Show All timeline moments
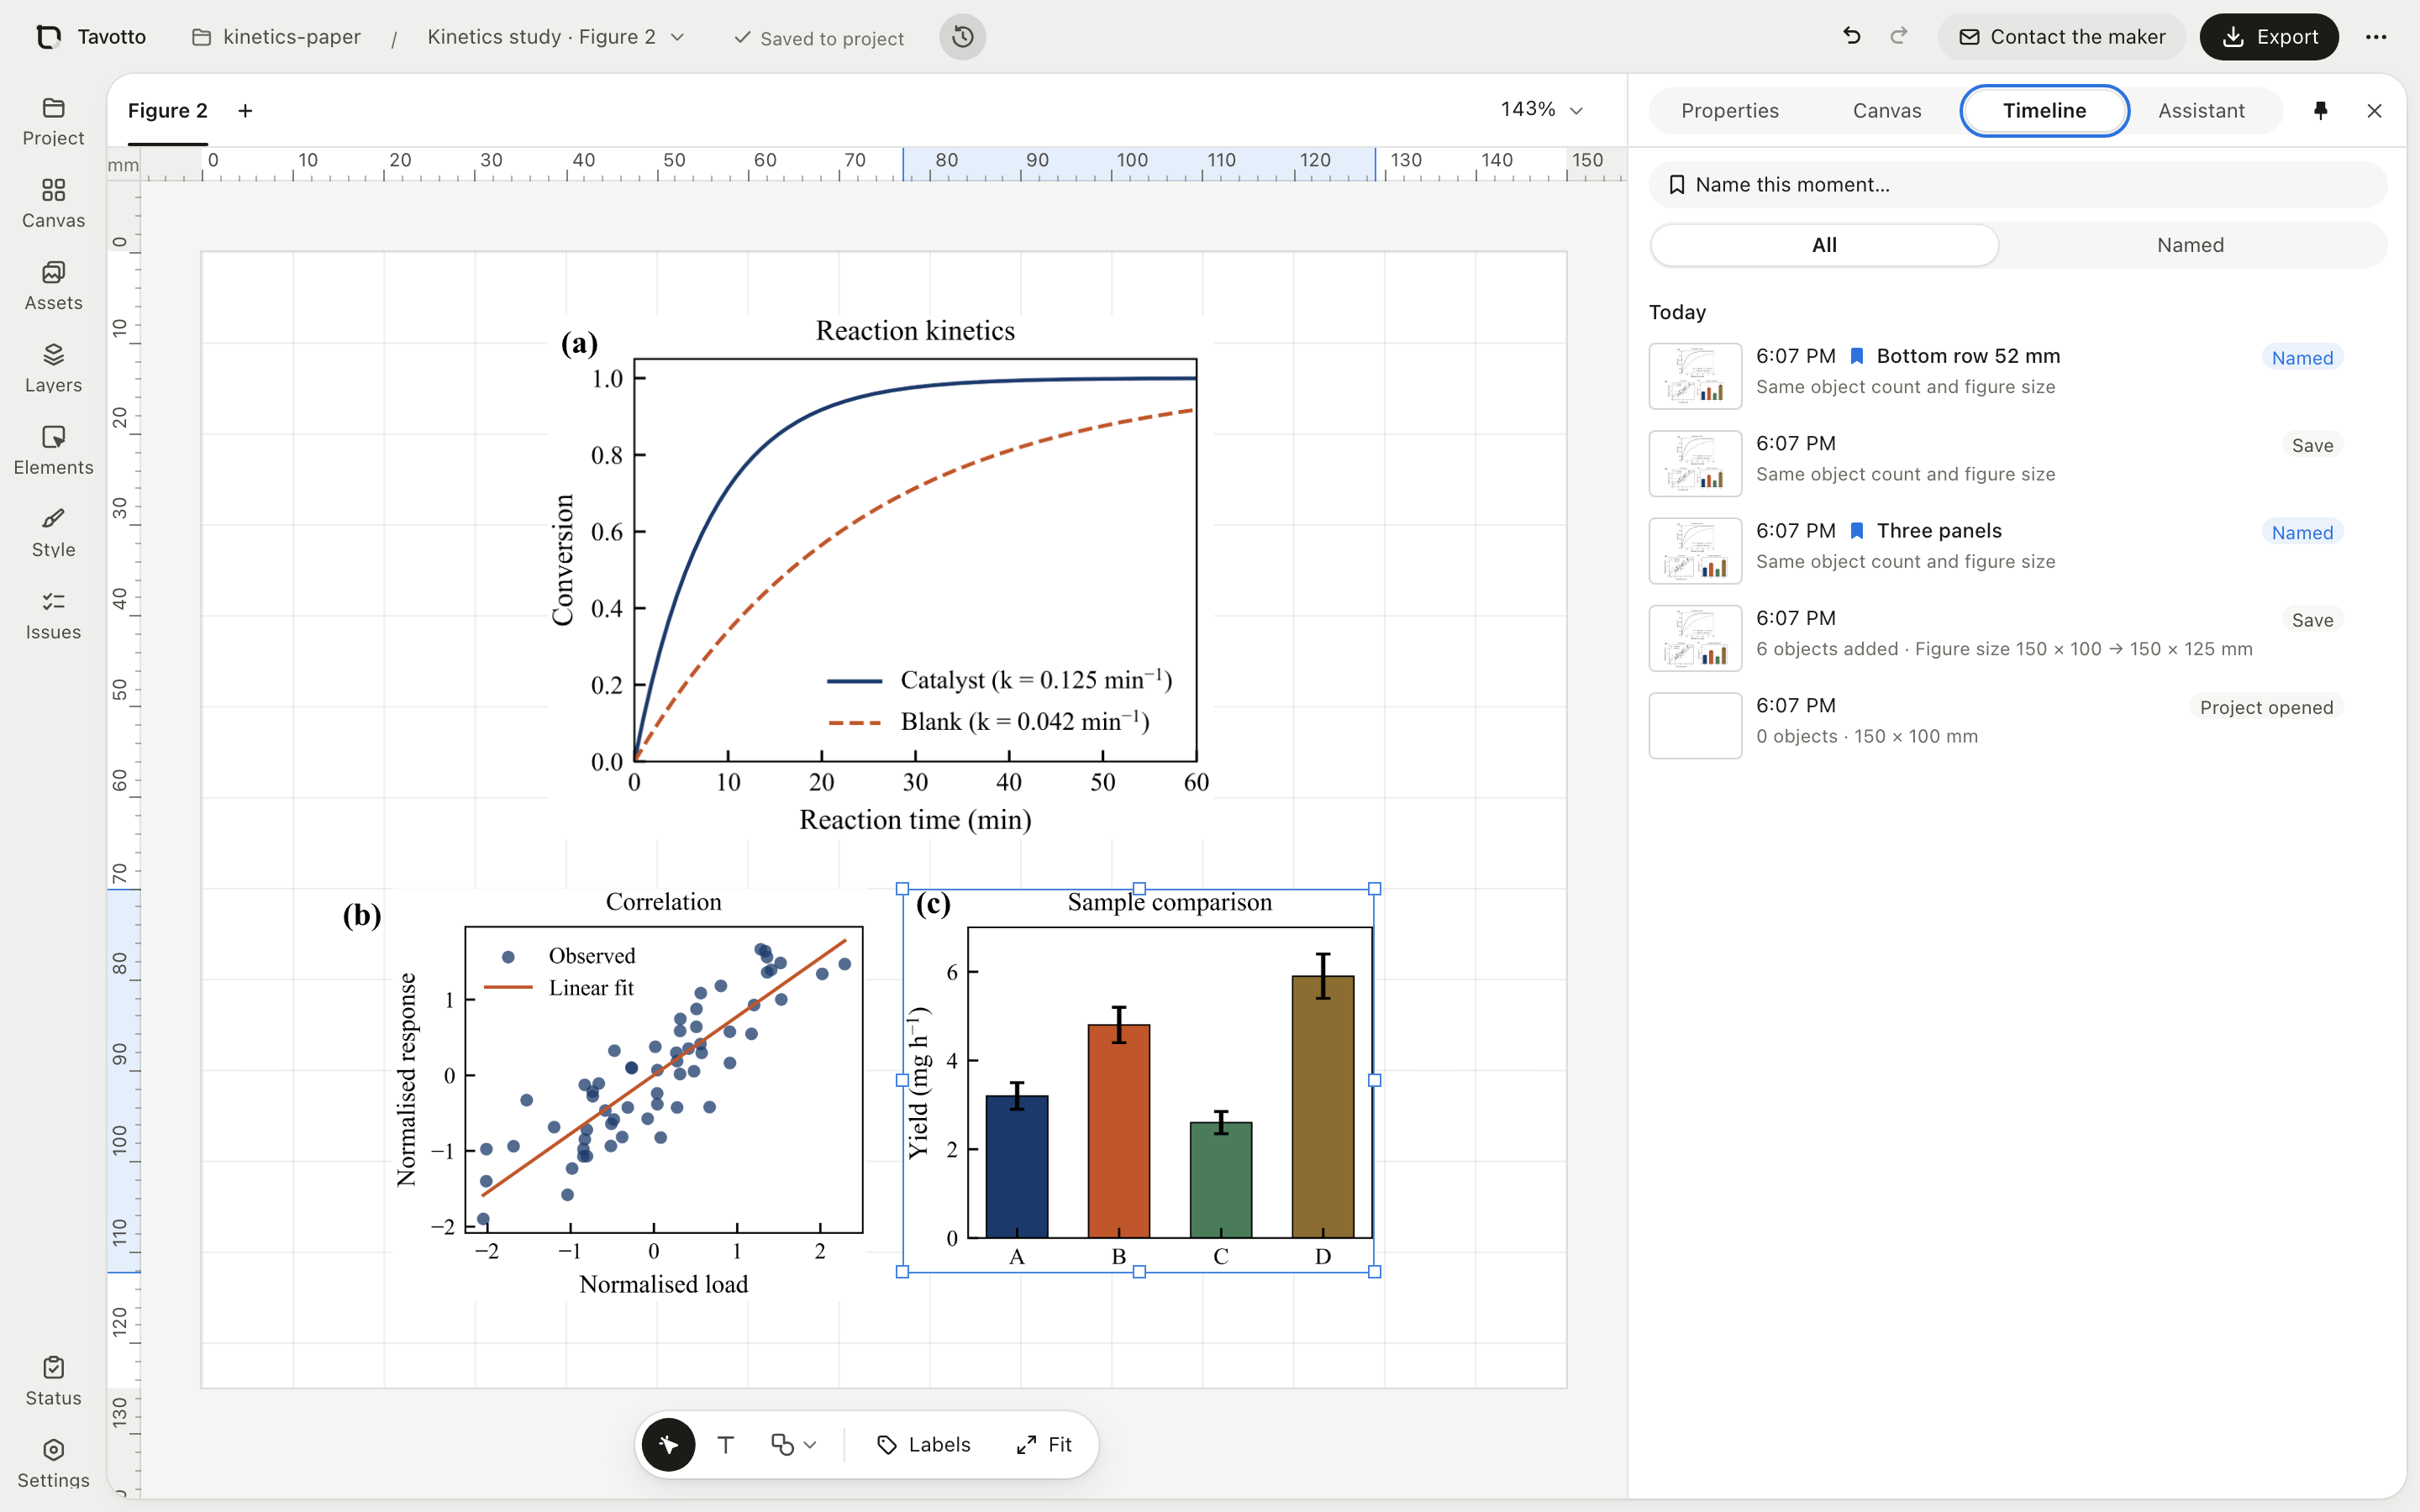 [1824, 245]
